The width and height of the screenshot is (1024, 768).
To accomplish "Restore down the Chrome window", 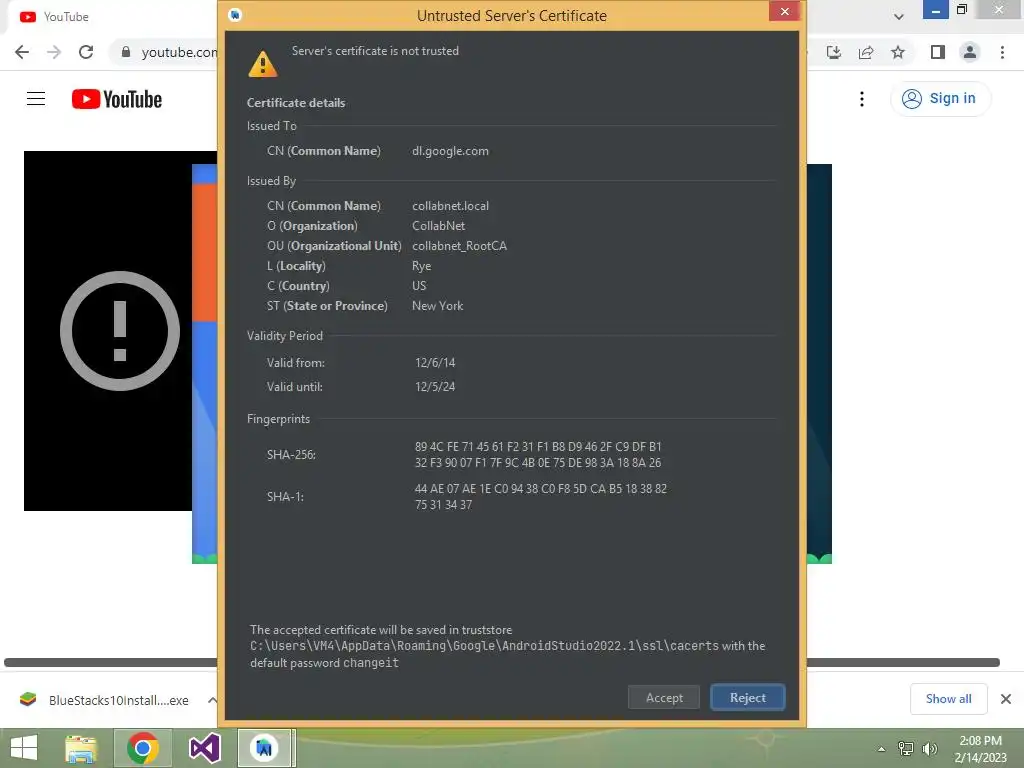I will pyautogui.click(x=962, y=10).
